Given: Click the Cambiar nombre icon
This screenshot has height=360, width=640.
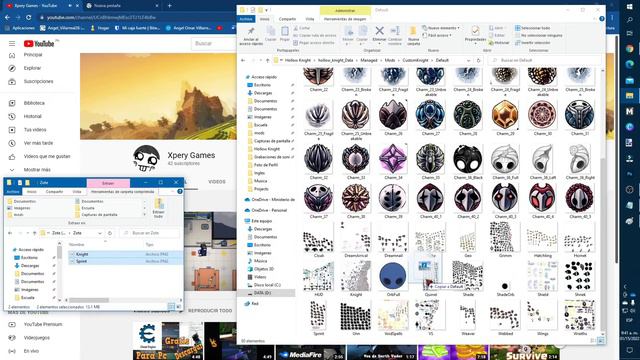Looking at the screenshot, I should point(395,31).
